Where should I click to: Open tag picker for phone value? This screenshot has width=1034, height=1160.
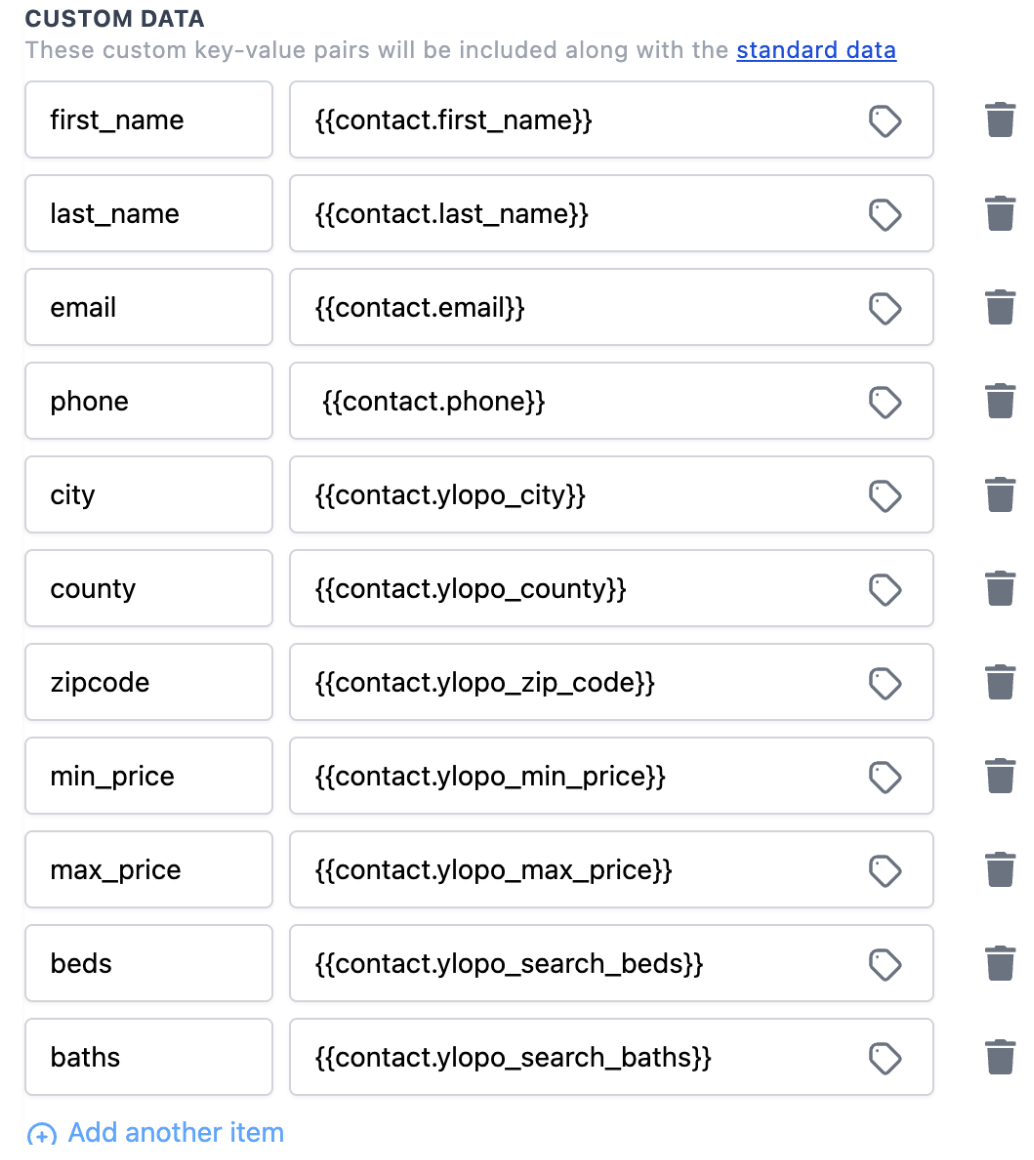(x=884, y=402)
